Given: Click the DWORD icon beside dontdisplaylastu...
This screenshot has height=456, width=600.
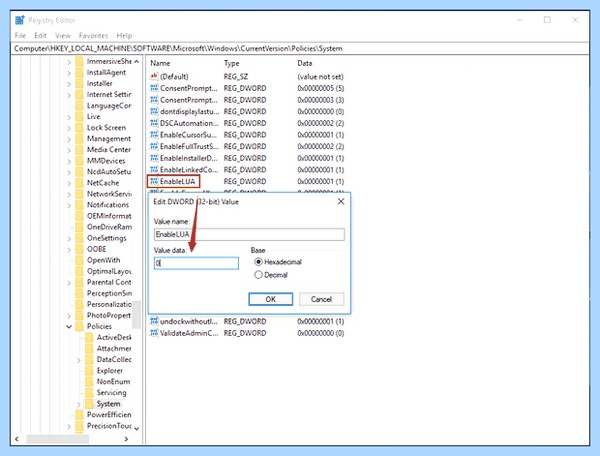Looking at the screenshot, I should point(154,111).
